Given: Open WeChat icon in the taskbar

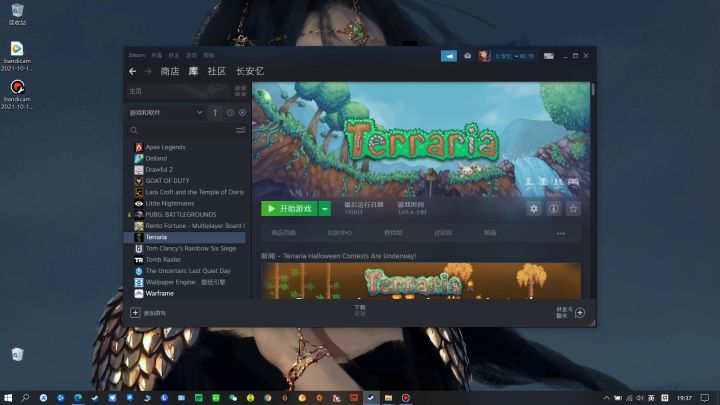Looking at the screenshot, I should 233,398.
